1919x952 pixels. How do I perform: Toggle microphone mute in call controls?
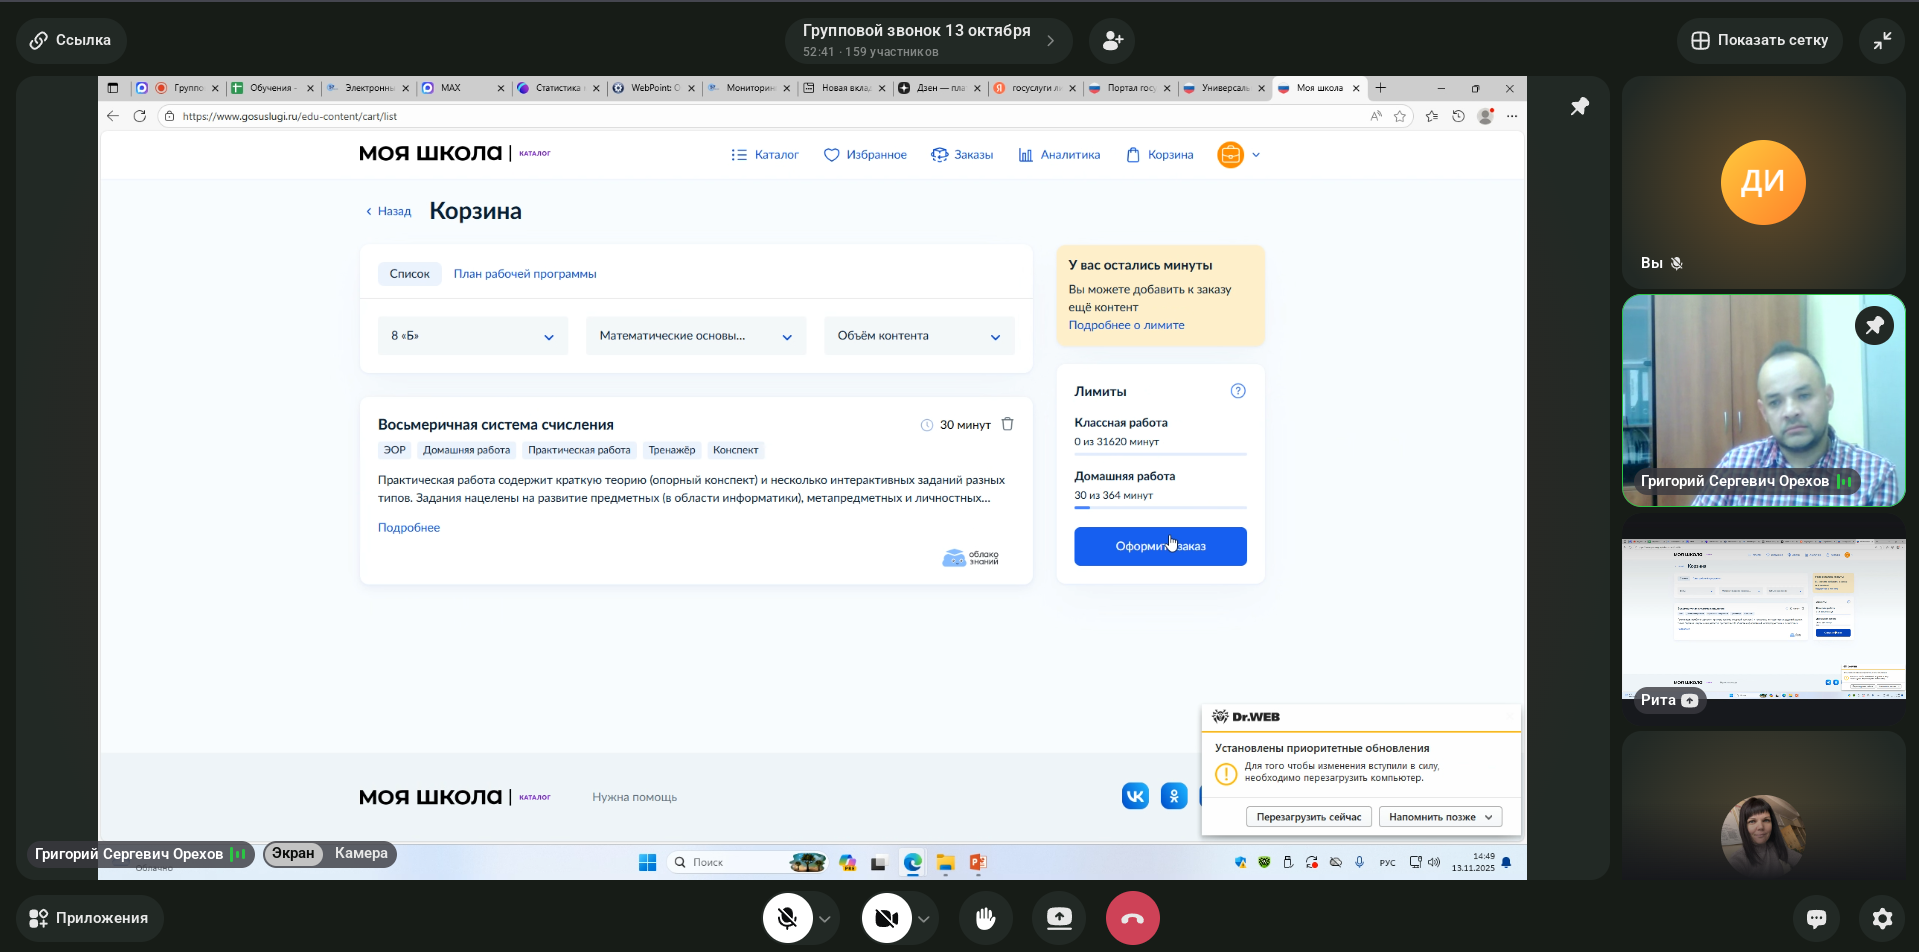tap(787, 918)
